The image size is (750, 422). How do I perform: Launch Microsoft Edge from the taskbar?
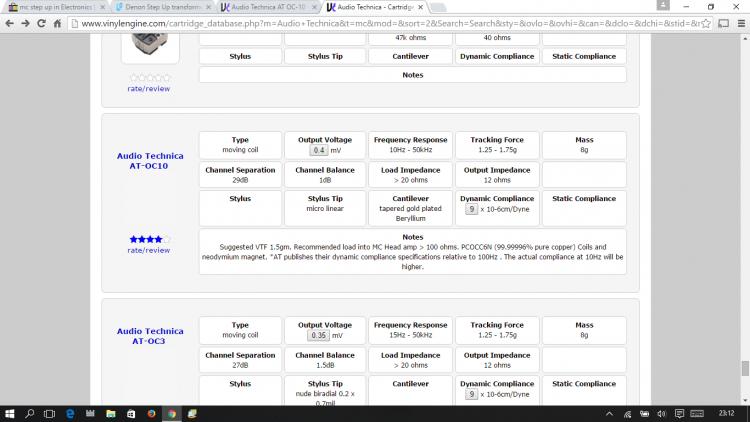(x=70, y=414)
